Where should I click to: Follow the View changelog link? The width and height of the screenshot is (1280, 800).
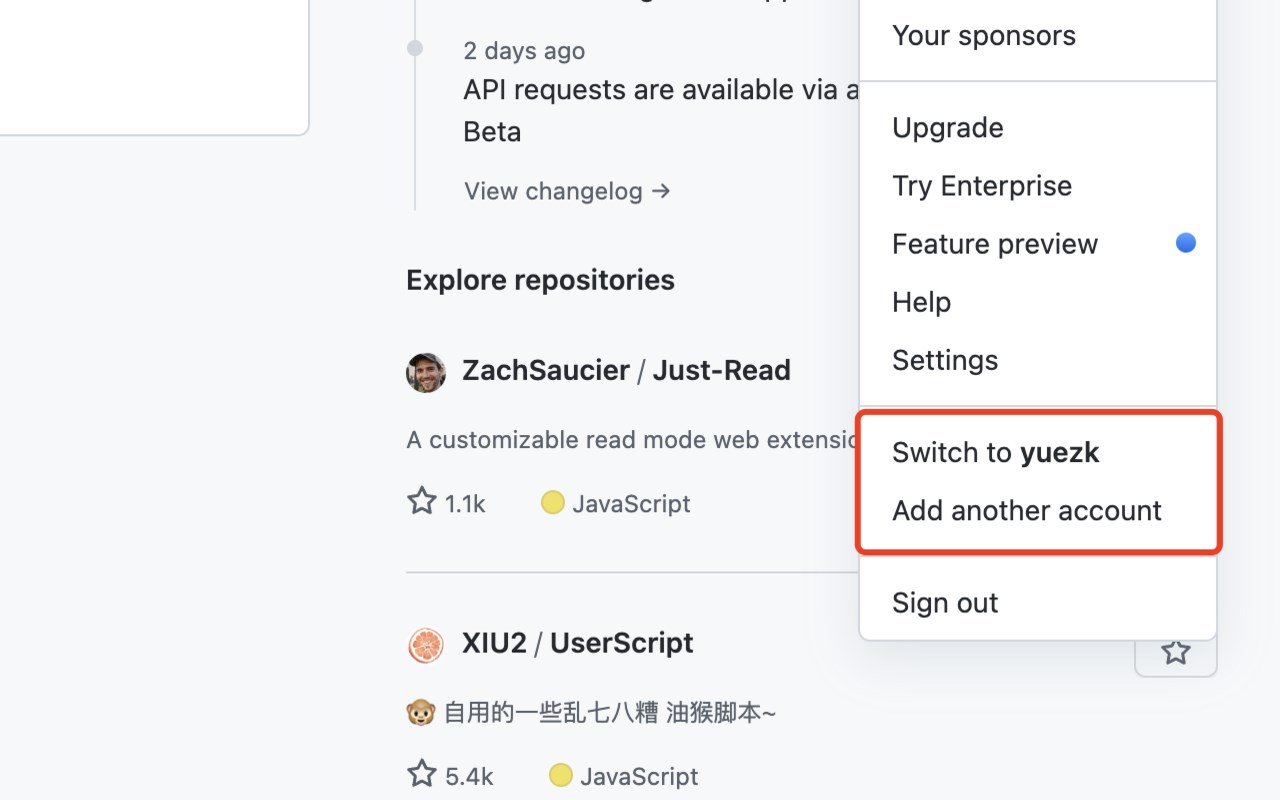567,191
